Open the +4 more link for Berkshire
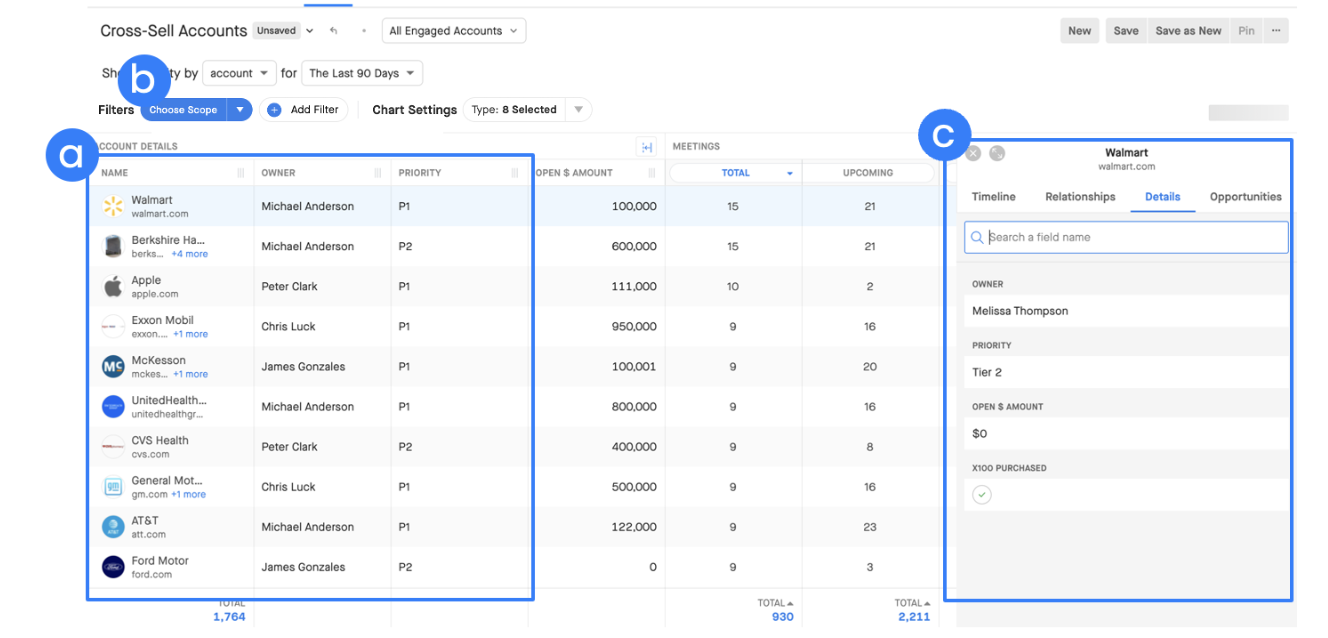Screen dimensions: 1328x638 [x=189, y=254]
